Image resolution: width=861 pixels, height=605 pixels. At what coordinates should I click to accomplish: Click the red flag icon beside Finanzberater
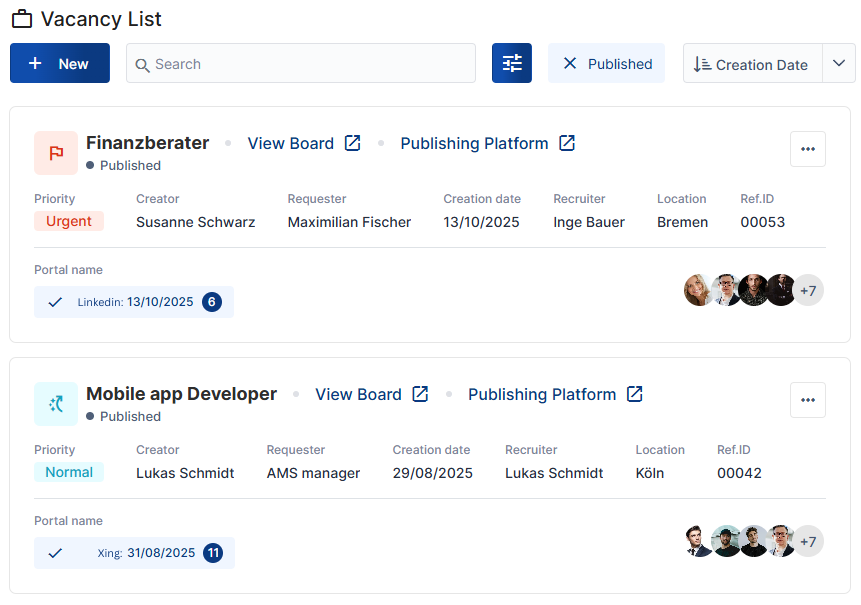point(56,153)
